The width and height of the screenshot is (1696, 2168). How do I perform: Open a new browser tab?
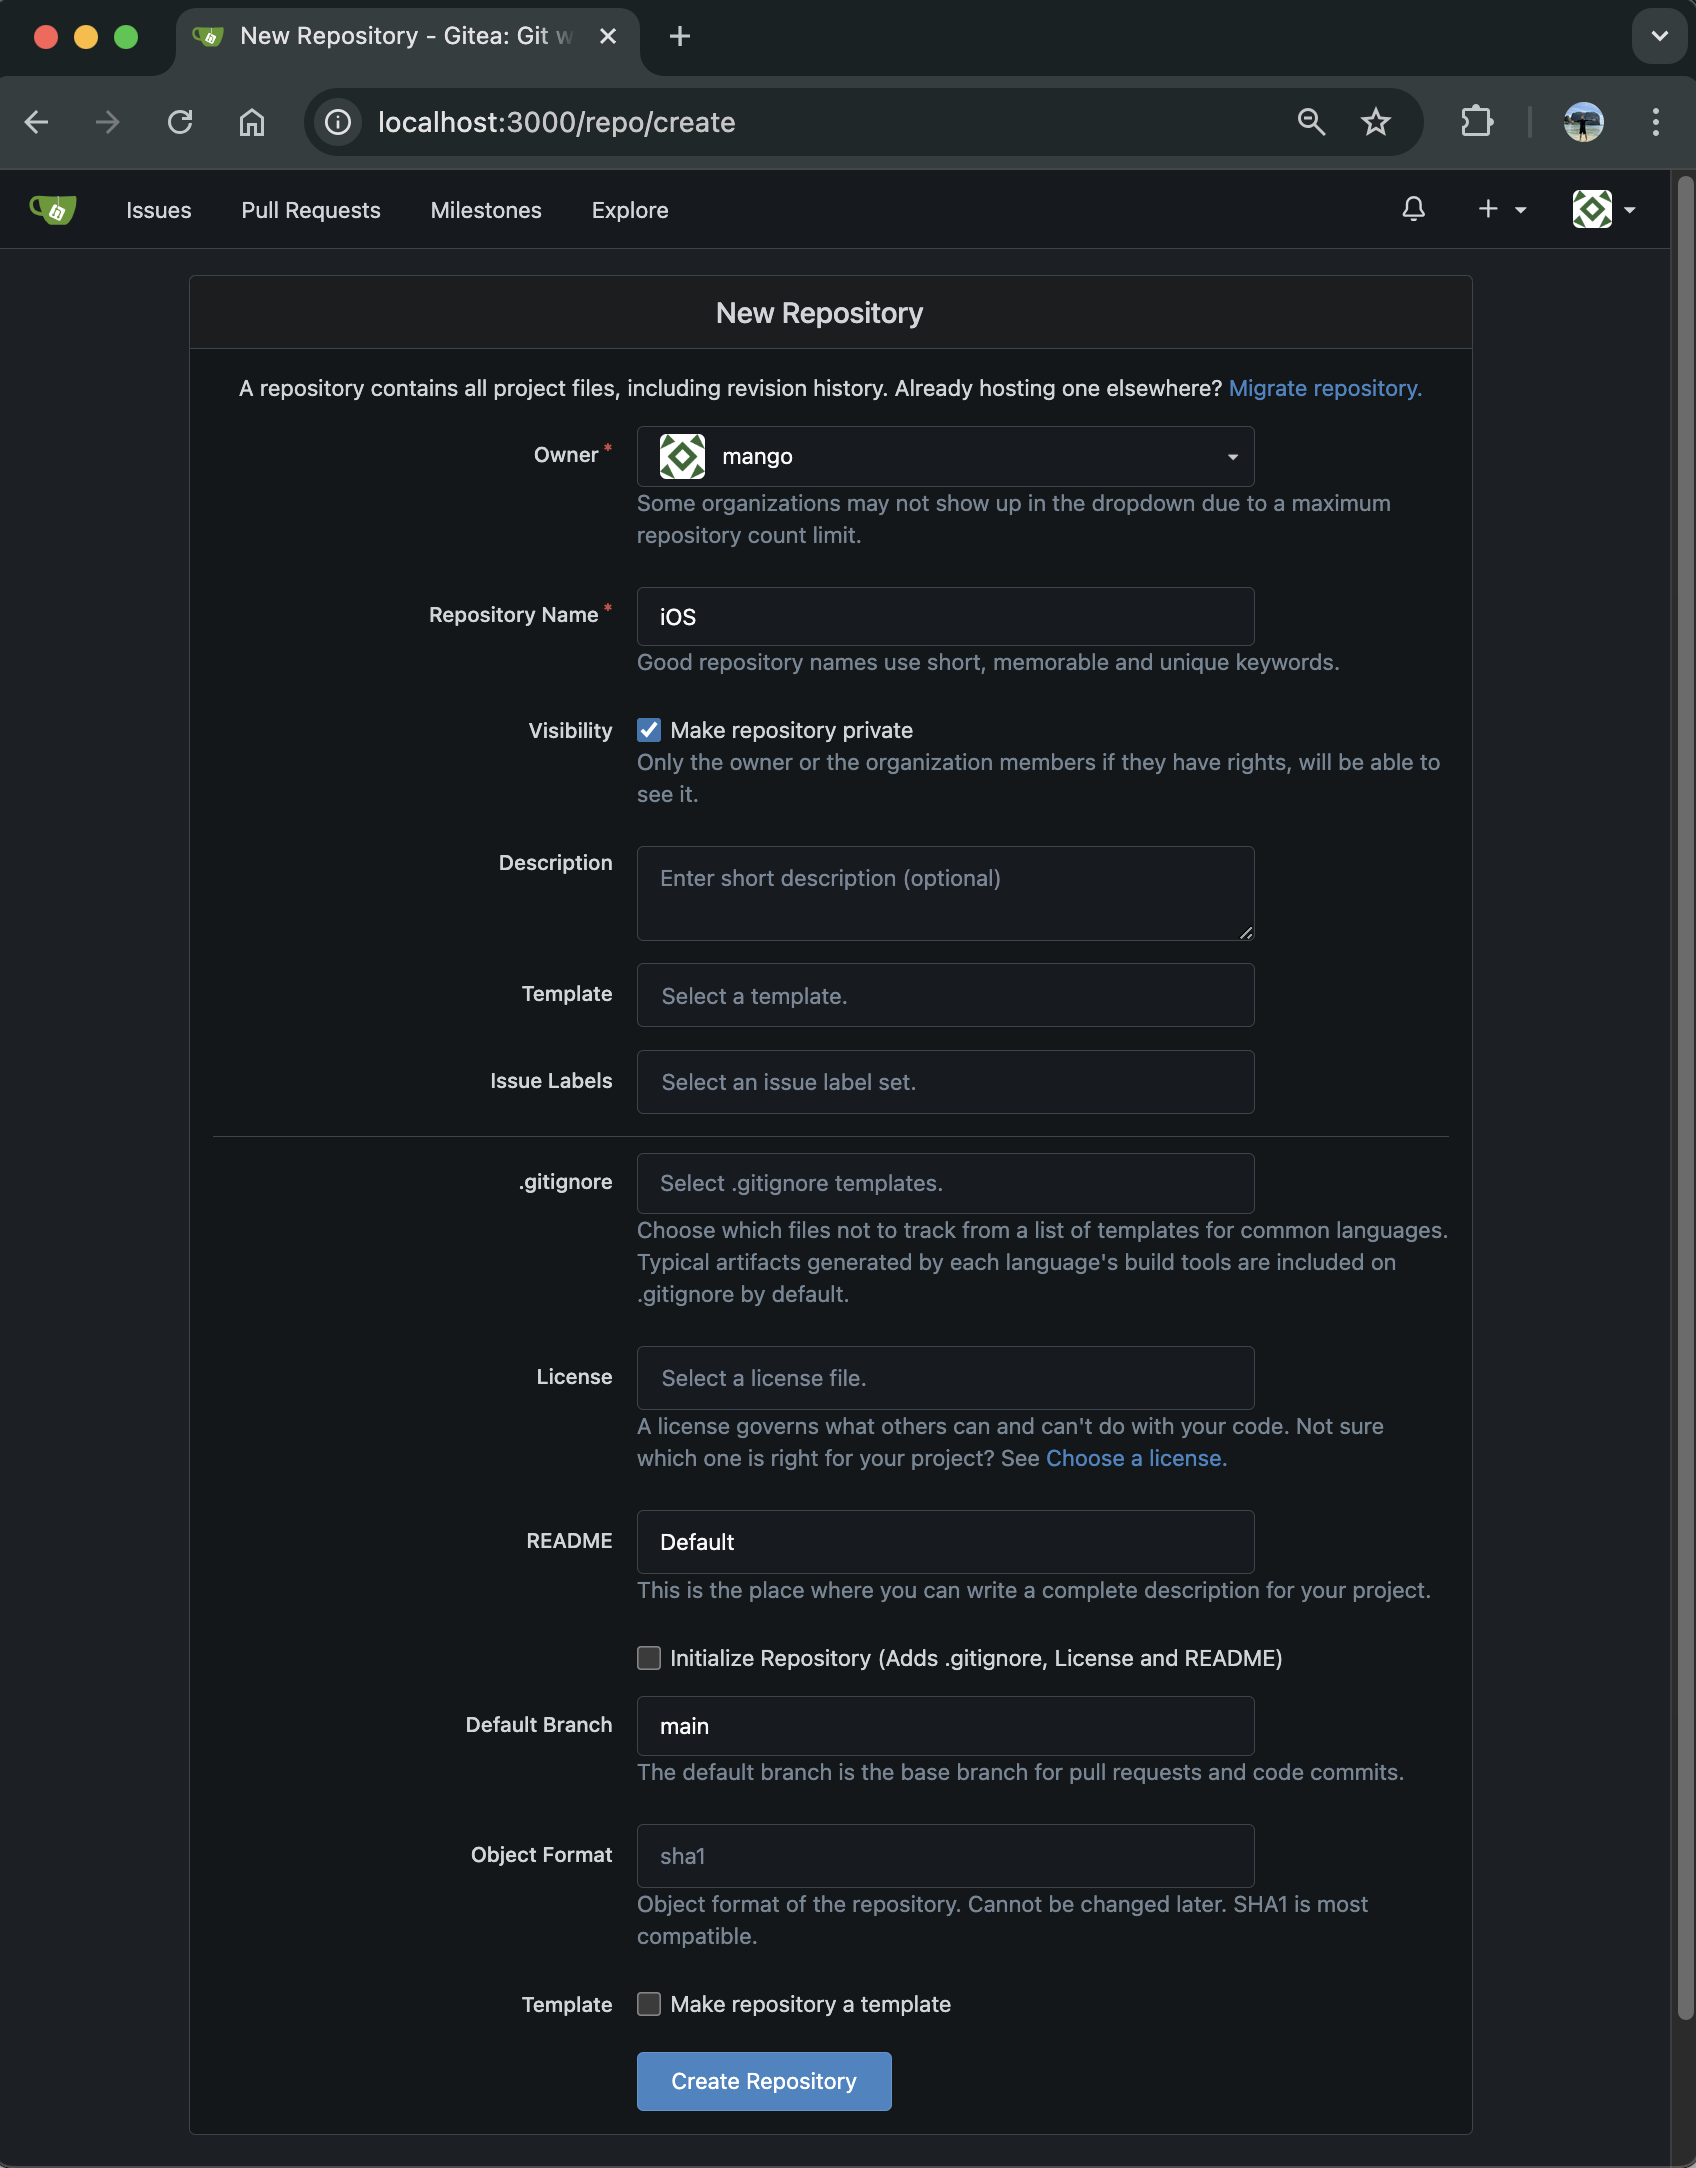pyautogui.click(x=680, y=37)
